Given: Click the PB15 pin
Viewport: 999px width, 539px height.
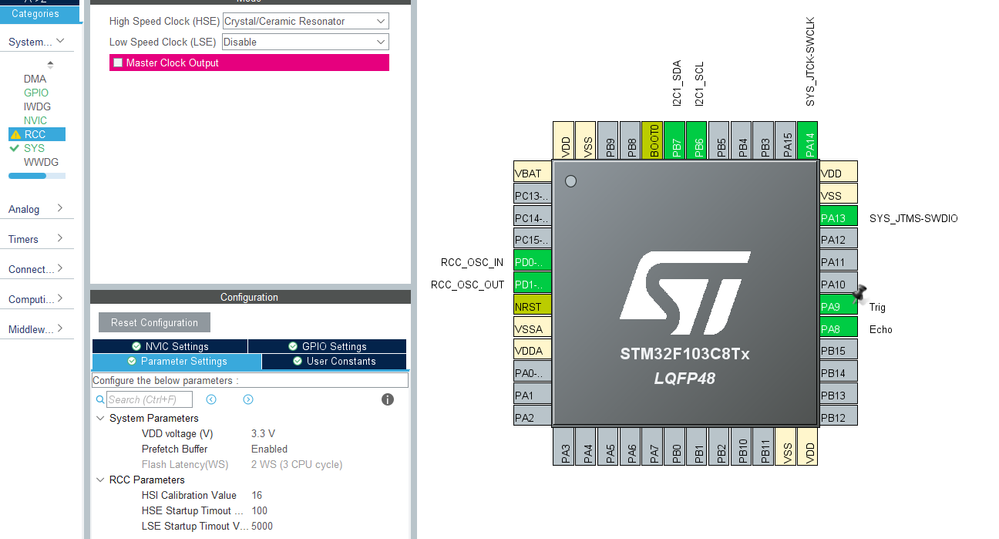Looking at the screenshot, I should click(838, 350).
